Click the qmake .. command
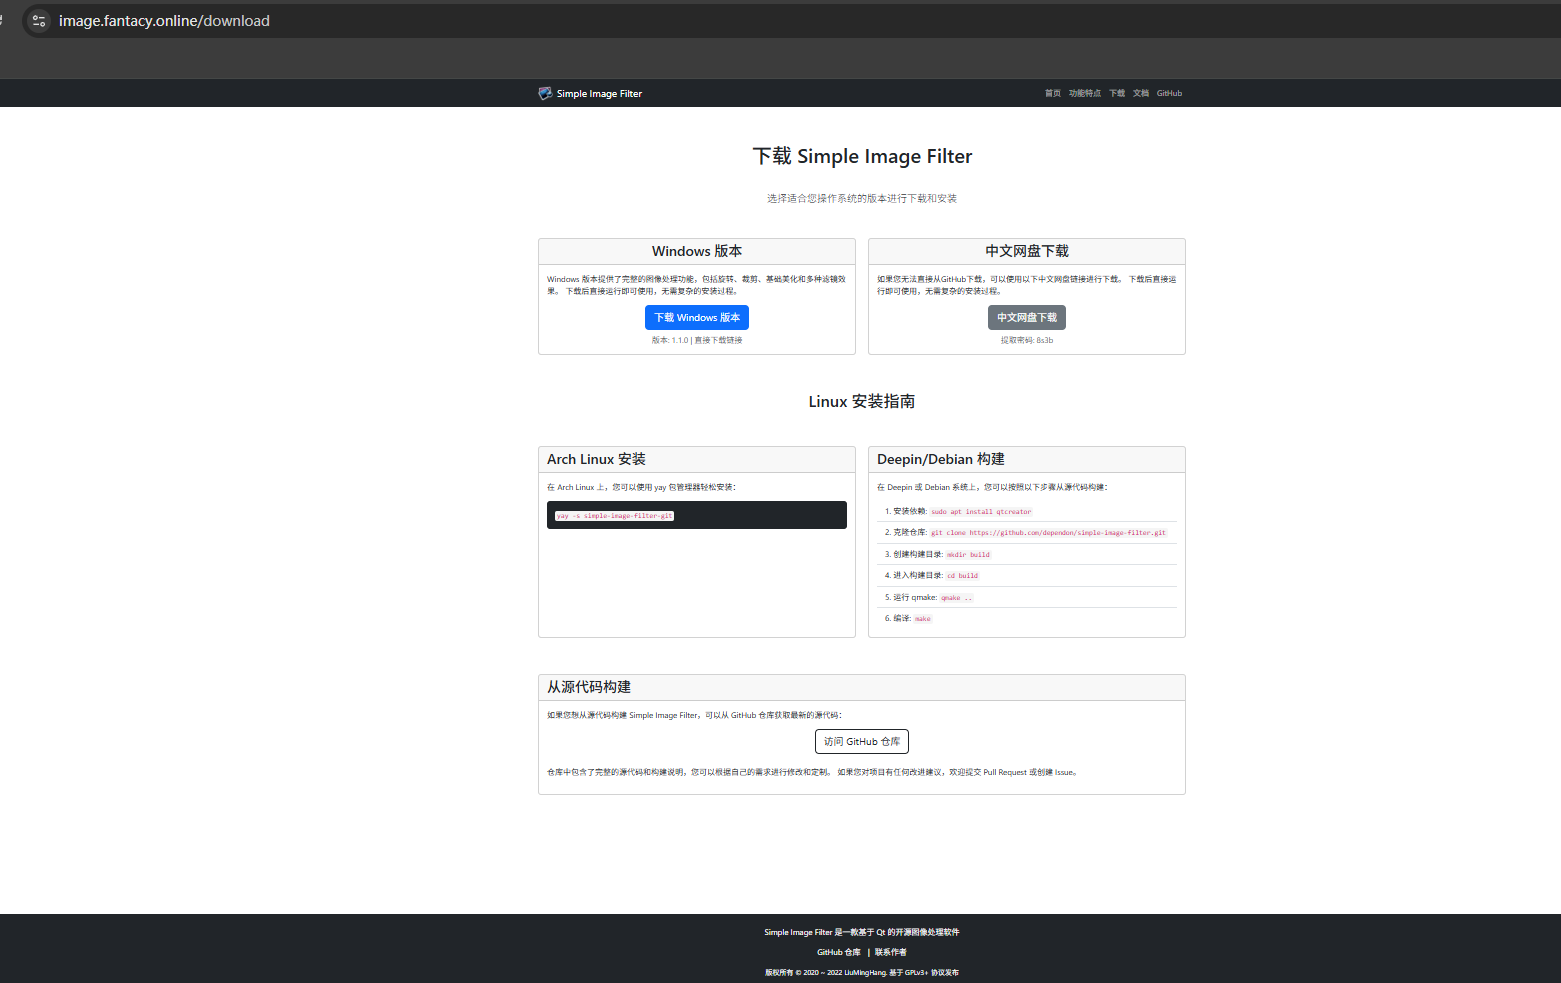Viewport: 1561px width, 983px height. (x=956, y=598)
